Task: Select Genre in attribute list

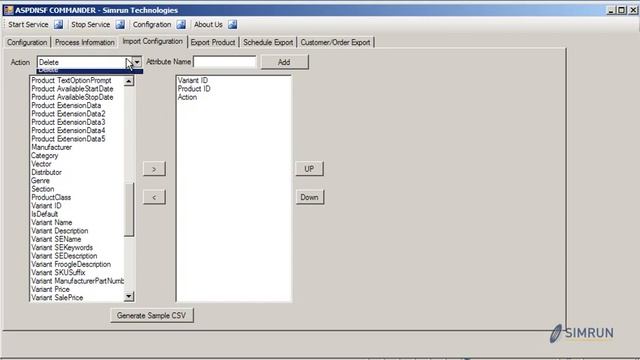Action: (40, 180)
